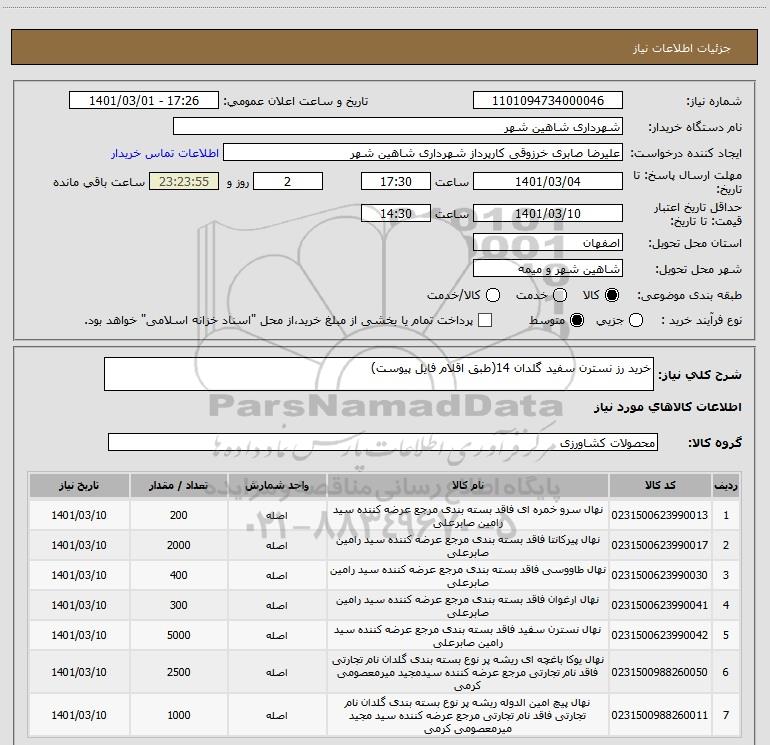
Task: Click the نام کالا column header
Action: [468, 485]
